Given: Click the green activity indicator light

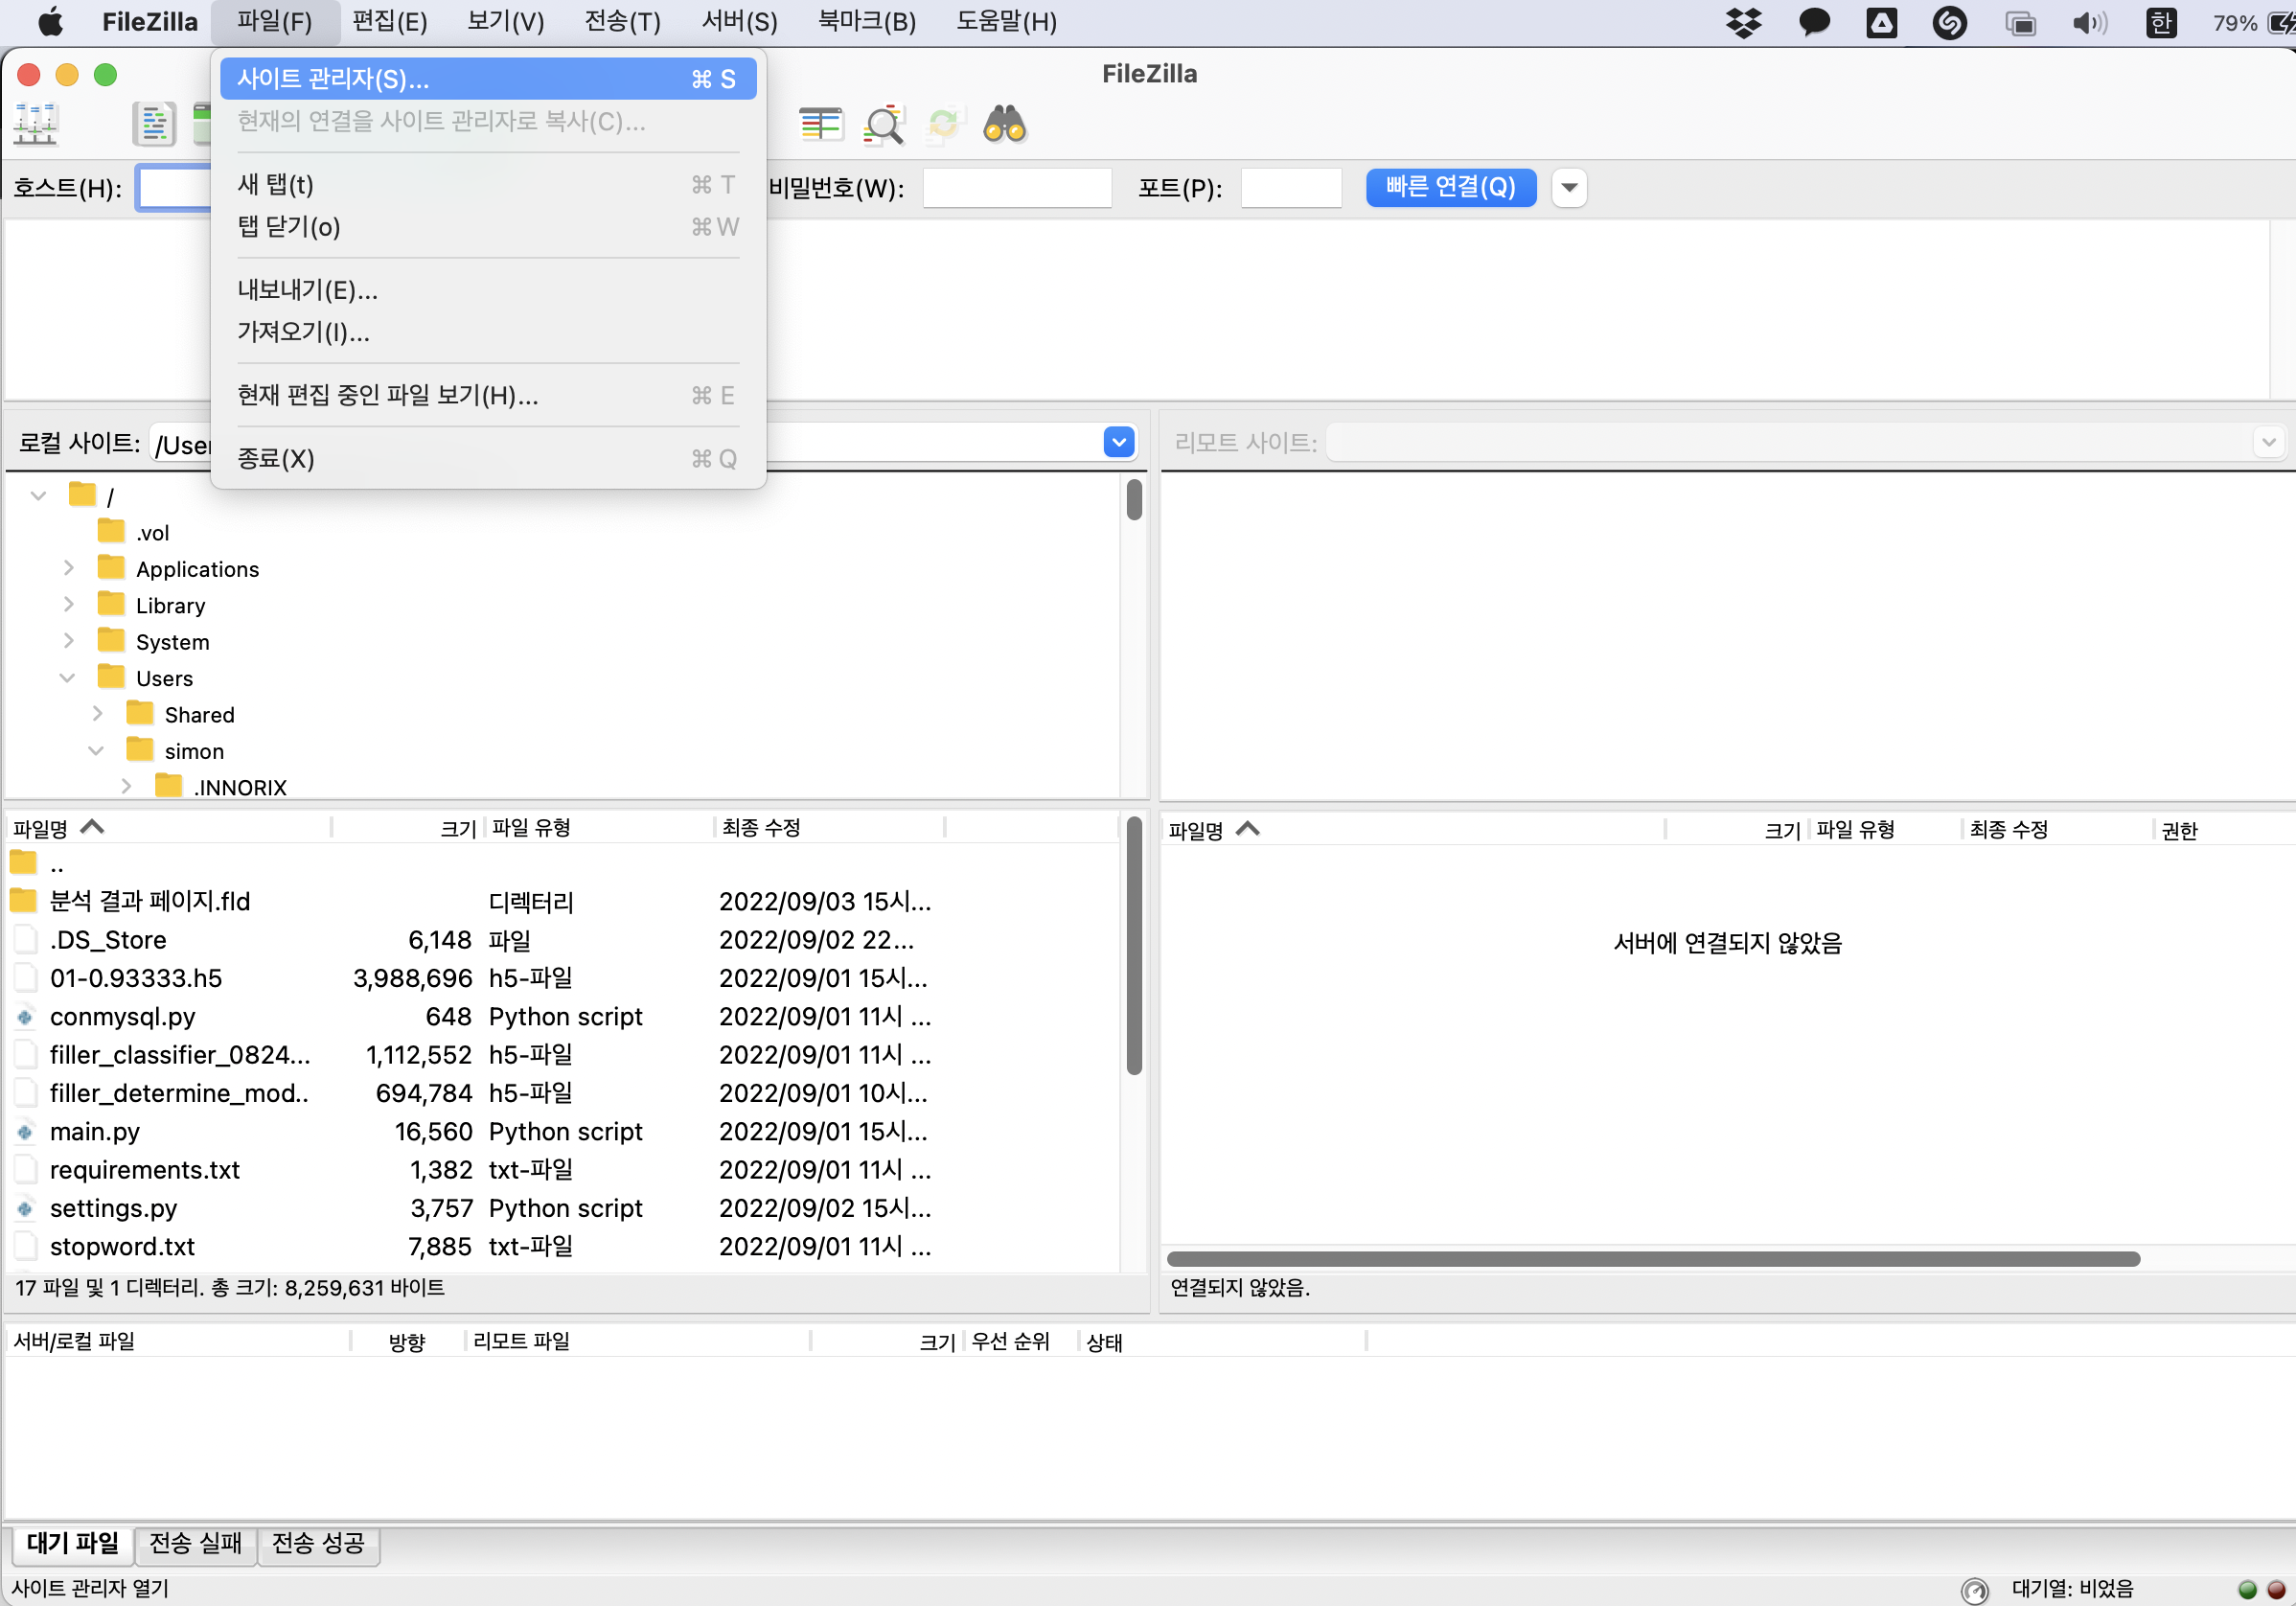Looking at the screenshot, I should click(2247, 1589).
